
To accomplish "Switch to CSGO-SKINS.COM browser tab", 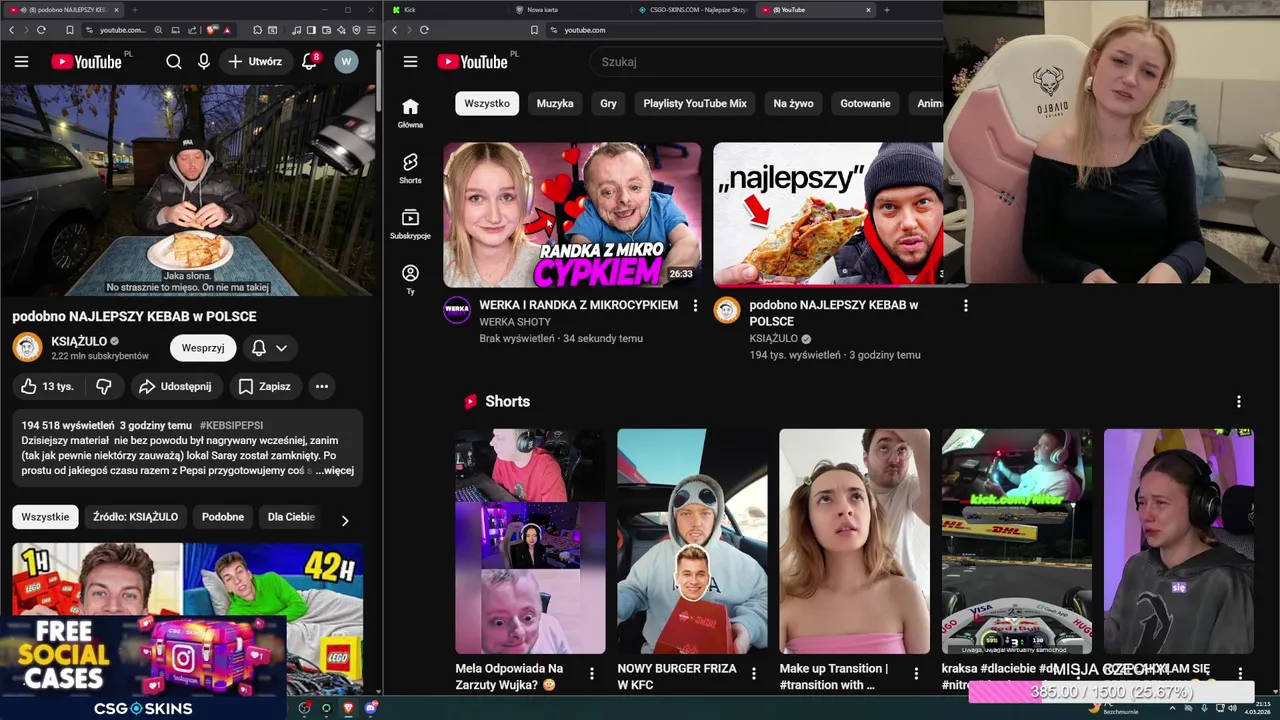I will click(692, 10).
